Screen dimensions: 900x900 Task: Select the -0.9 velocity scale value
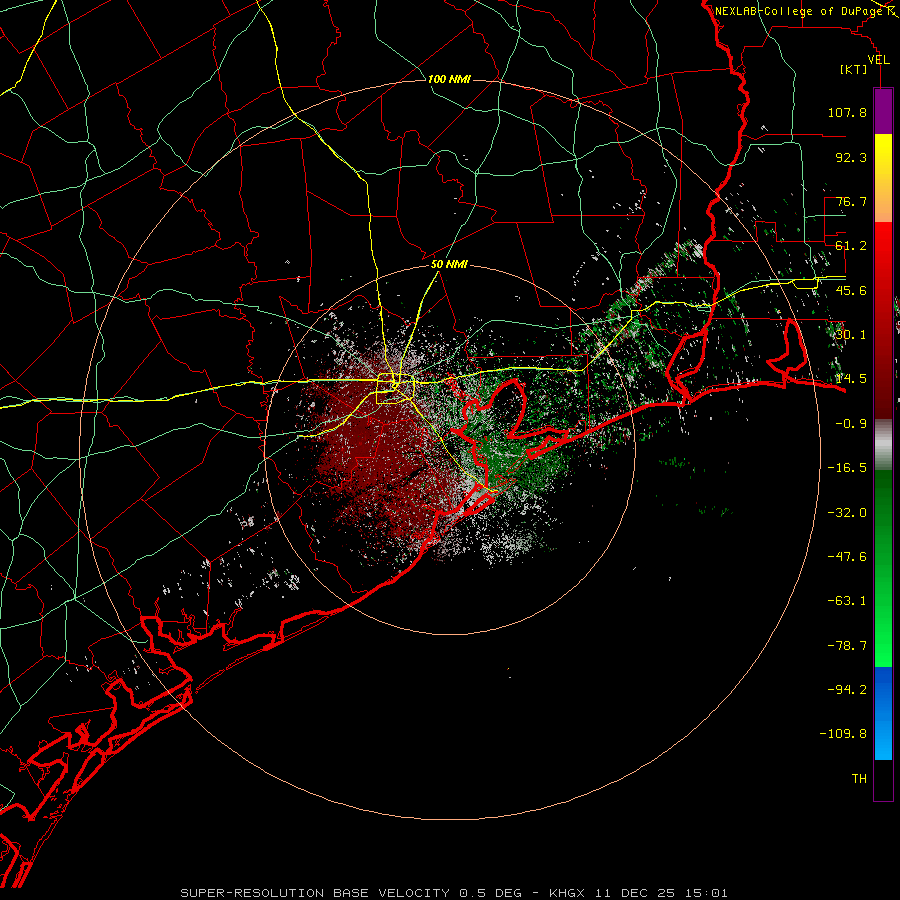[x=851, y=424]
